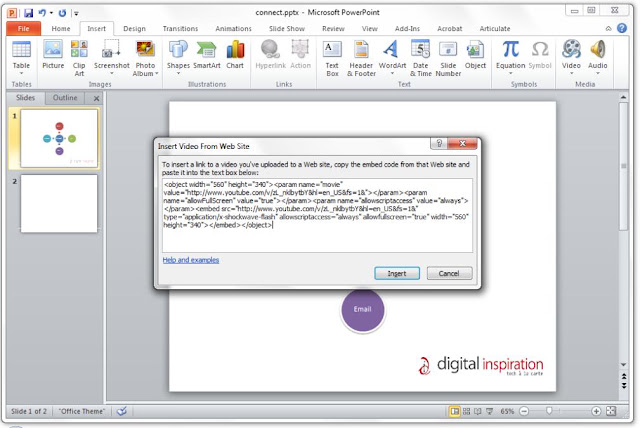Screen dimensions: 640x428
Task: Click the Office Theme status bar label
Action: pyautogui.click(x=82, y=411)
